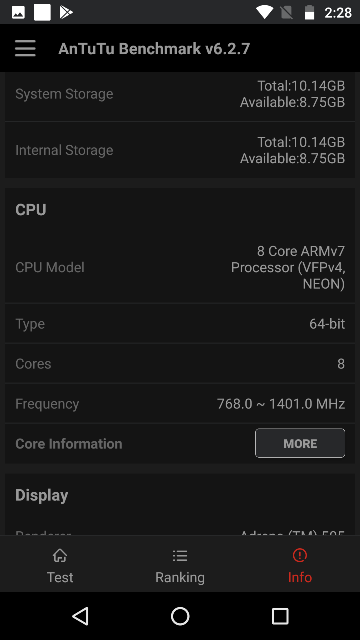Tap the Android back navigation button
This screenshot has height=640, width=360.
pyautogui.click(x=80, y=616)
